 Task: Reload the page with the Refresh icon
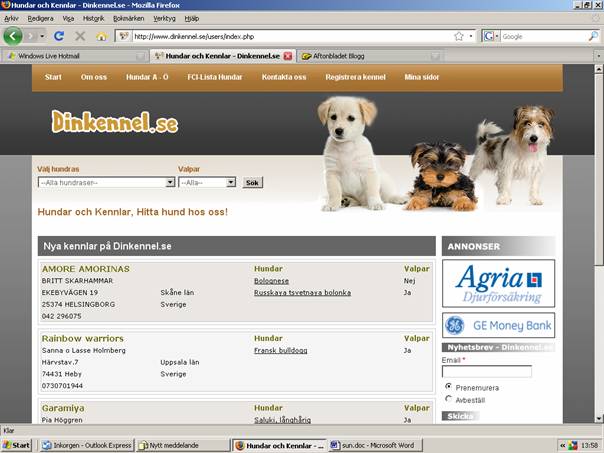click(59, 36)
